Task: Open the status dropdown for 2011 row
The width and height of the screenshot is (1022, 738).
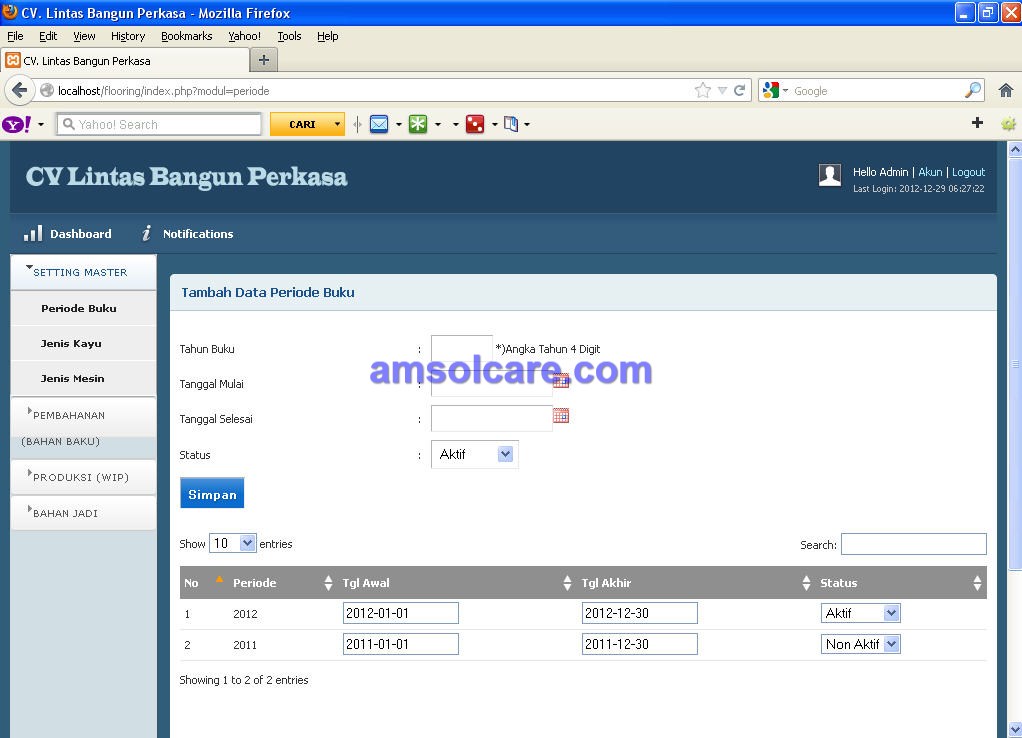Action: (860, 644)
